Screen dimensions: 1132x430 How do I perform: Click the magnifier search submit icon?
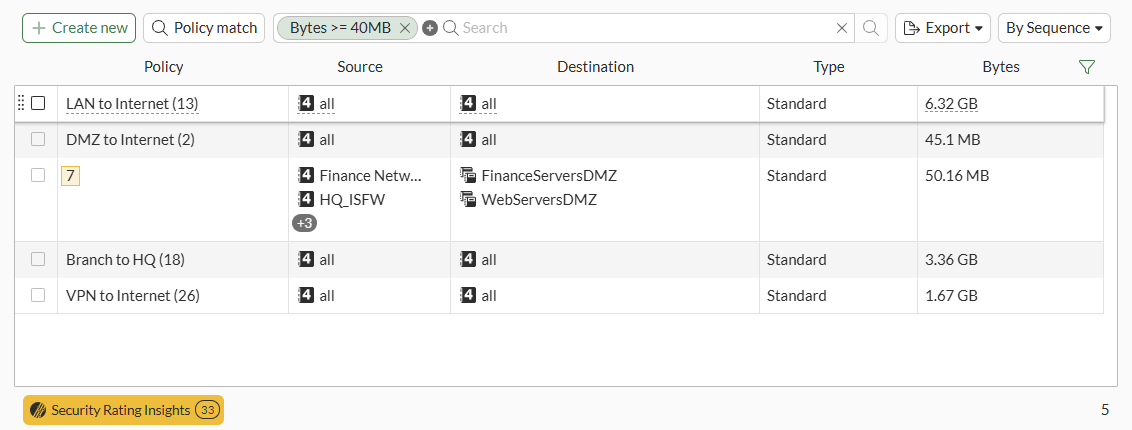pyautogui.click(x=871, y=28)
